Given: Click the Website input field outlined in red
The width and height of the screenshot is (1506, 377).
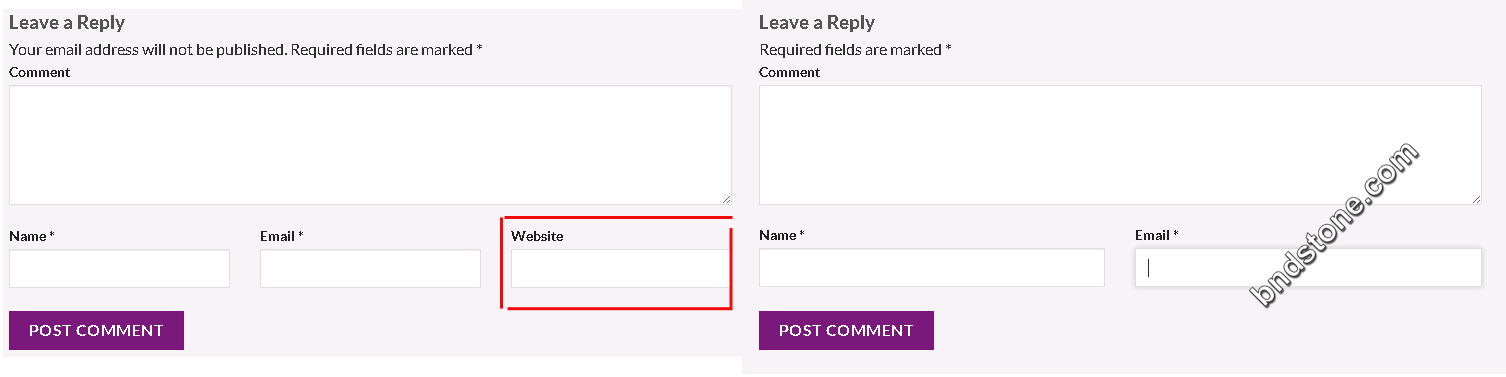Looking at the screenshot, I should point(620,268).
